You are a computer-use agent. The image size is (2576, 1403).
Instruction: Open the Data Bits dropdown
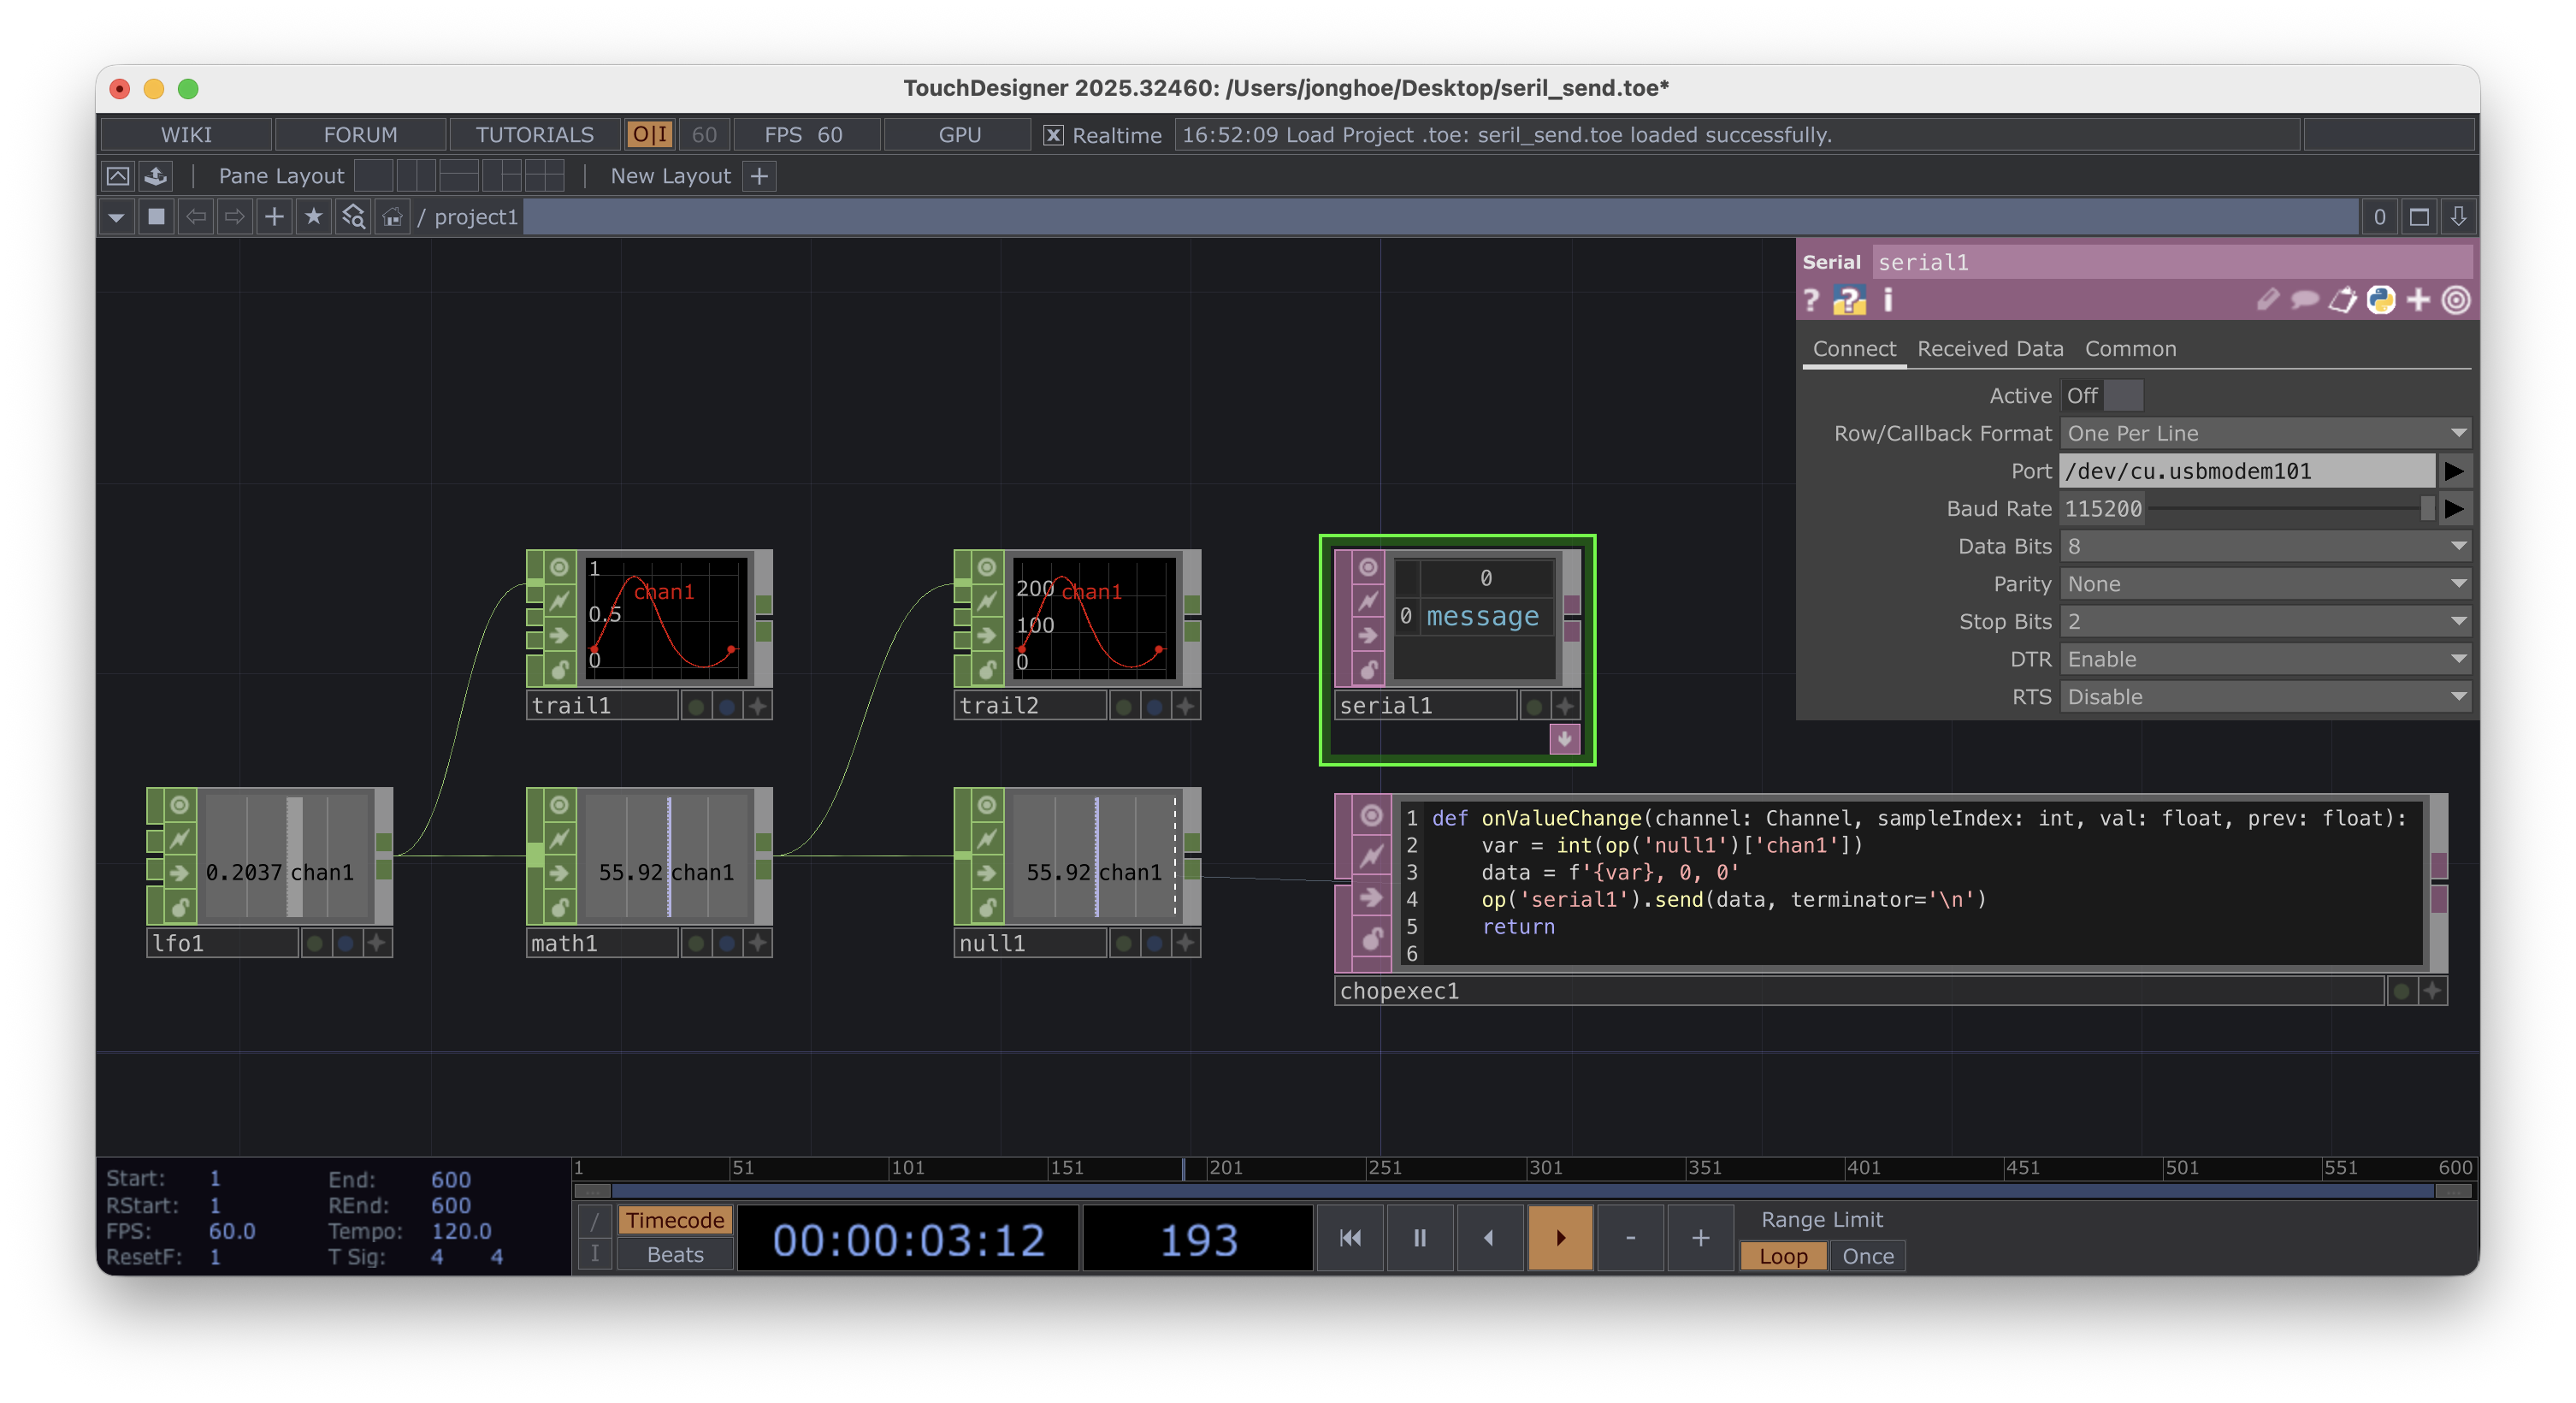2265,546
